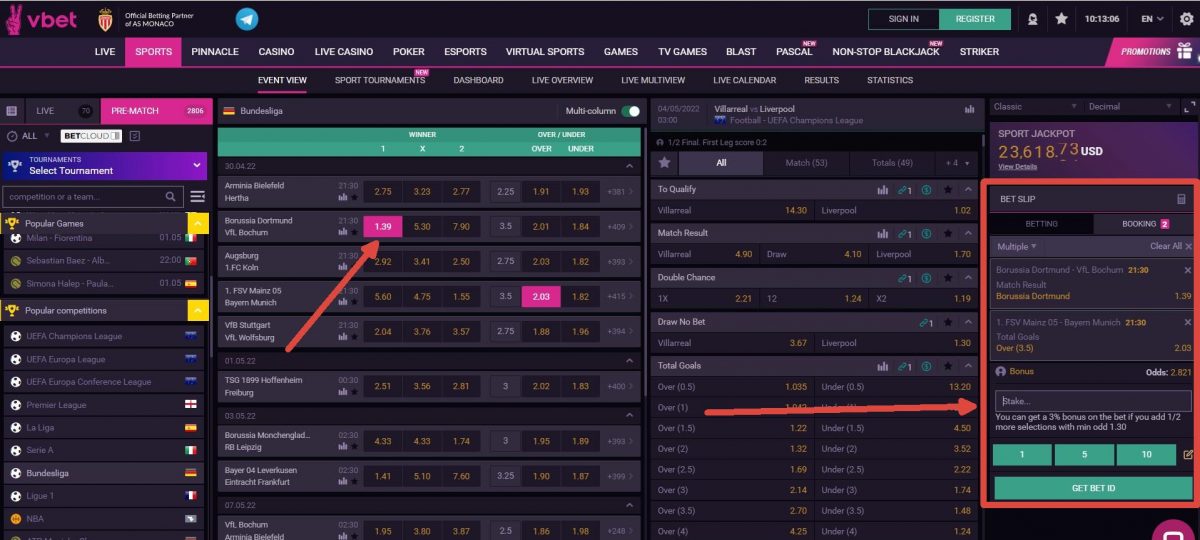Click the REGISTER button
Viewport: 1200px width, 540px height.
975,18
